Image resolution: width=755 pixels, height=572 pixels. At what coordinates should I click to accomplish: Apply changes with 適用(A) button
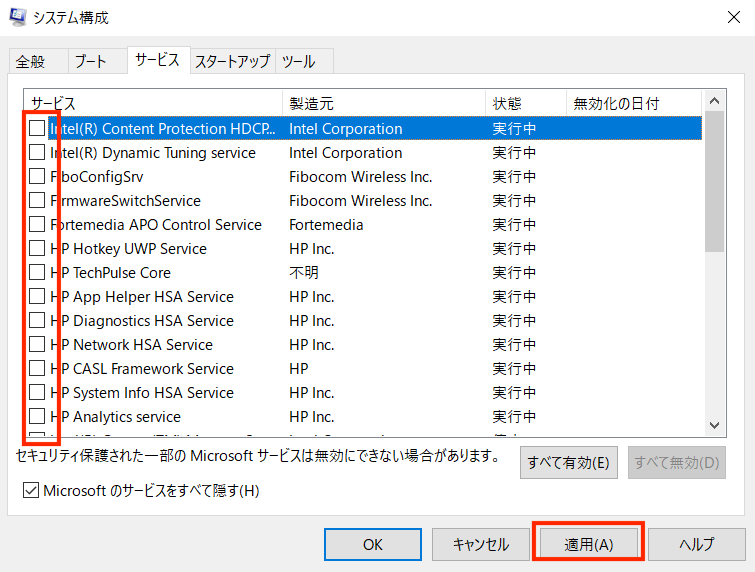pyautogui.click(x=588, y=545)
